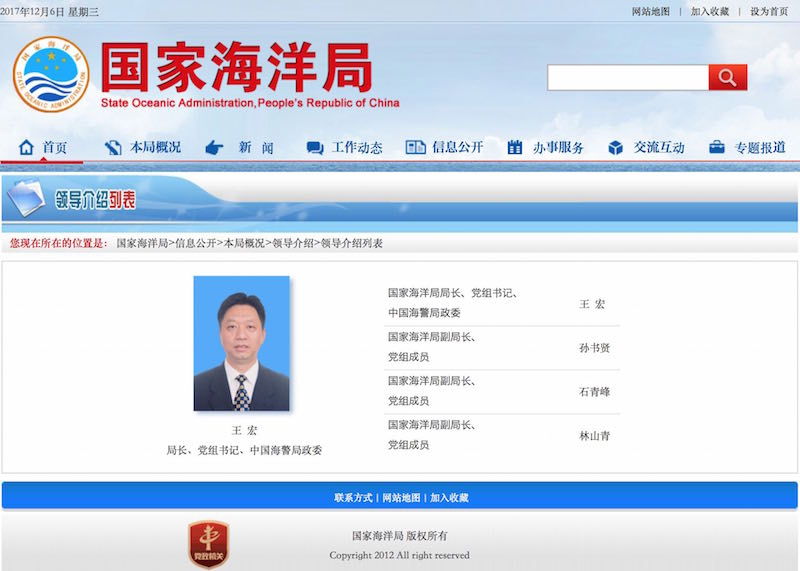Click the 网站地图 link in blue footer bar
The width and height of the screenshot is (800, 571).
click(402, 498)
